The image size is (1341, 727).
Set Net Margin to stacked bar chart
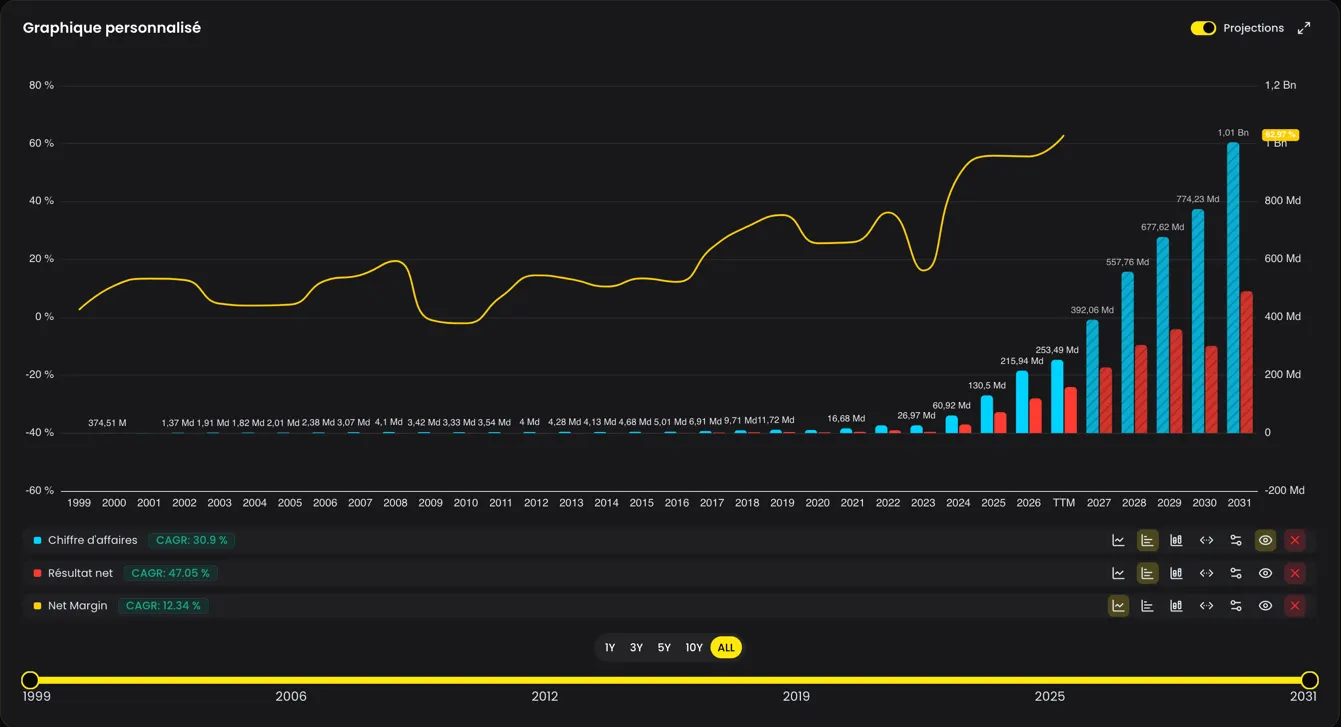click(1176, 605)
